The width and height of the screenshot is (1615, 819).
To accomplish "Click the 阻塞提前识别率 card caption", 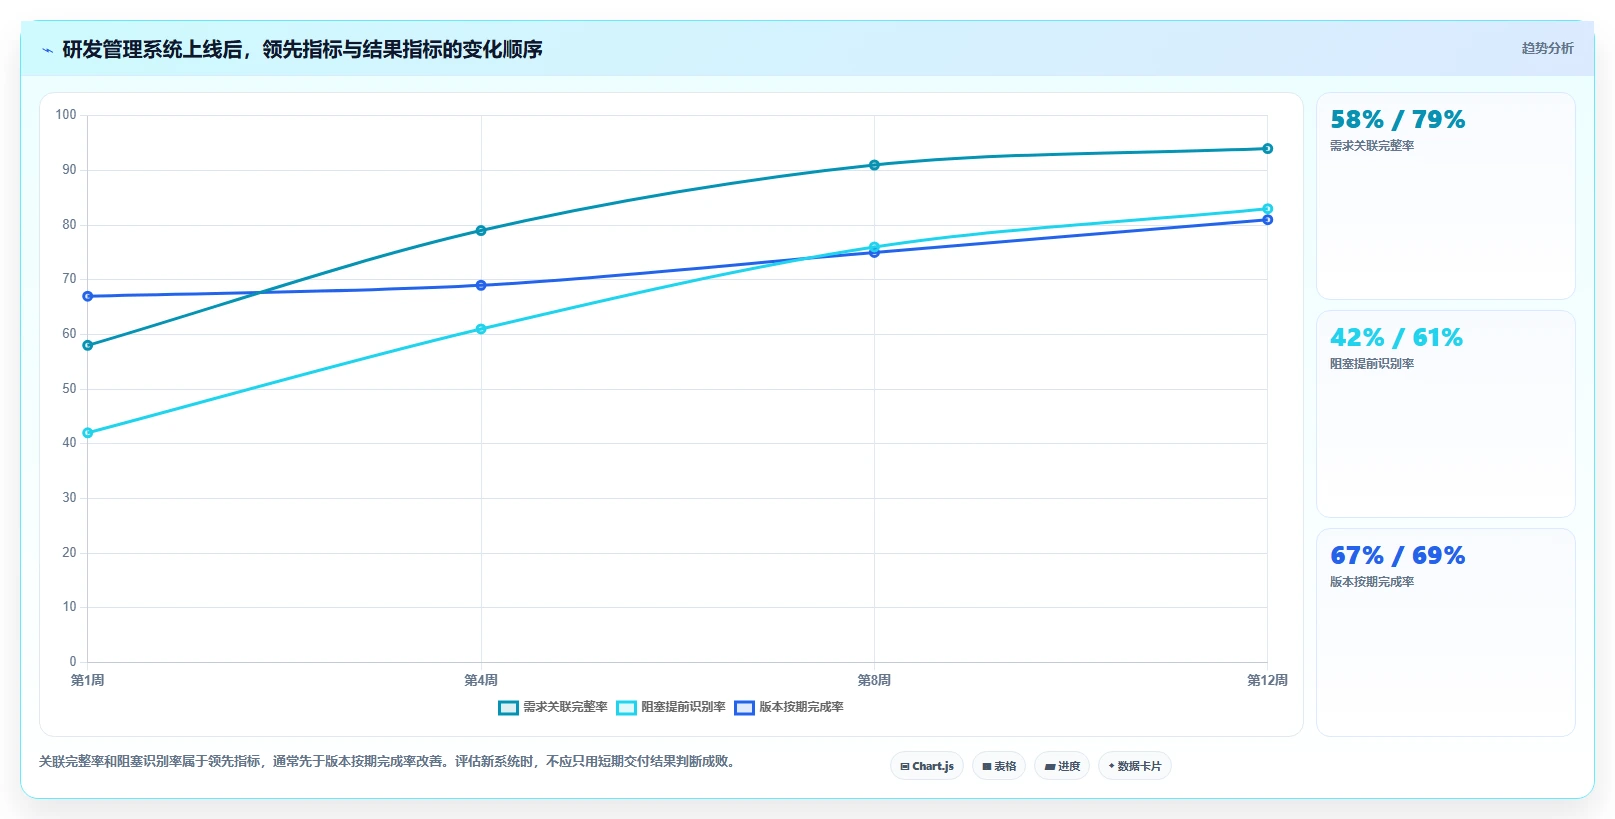I will (x=1372, y=364).
